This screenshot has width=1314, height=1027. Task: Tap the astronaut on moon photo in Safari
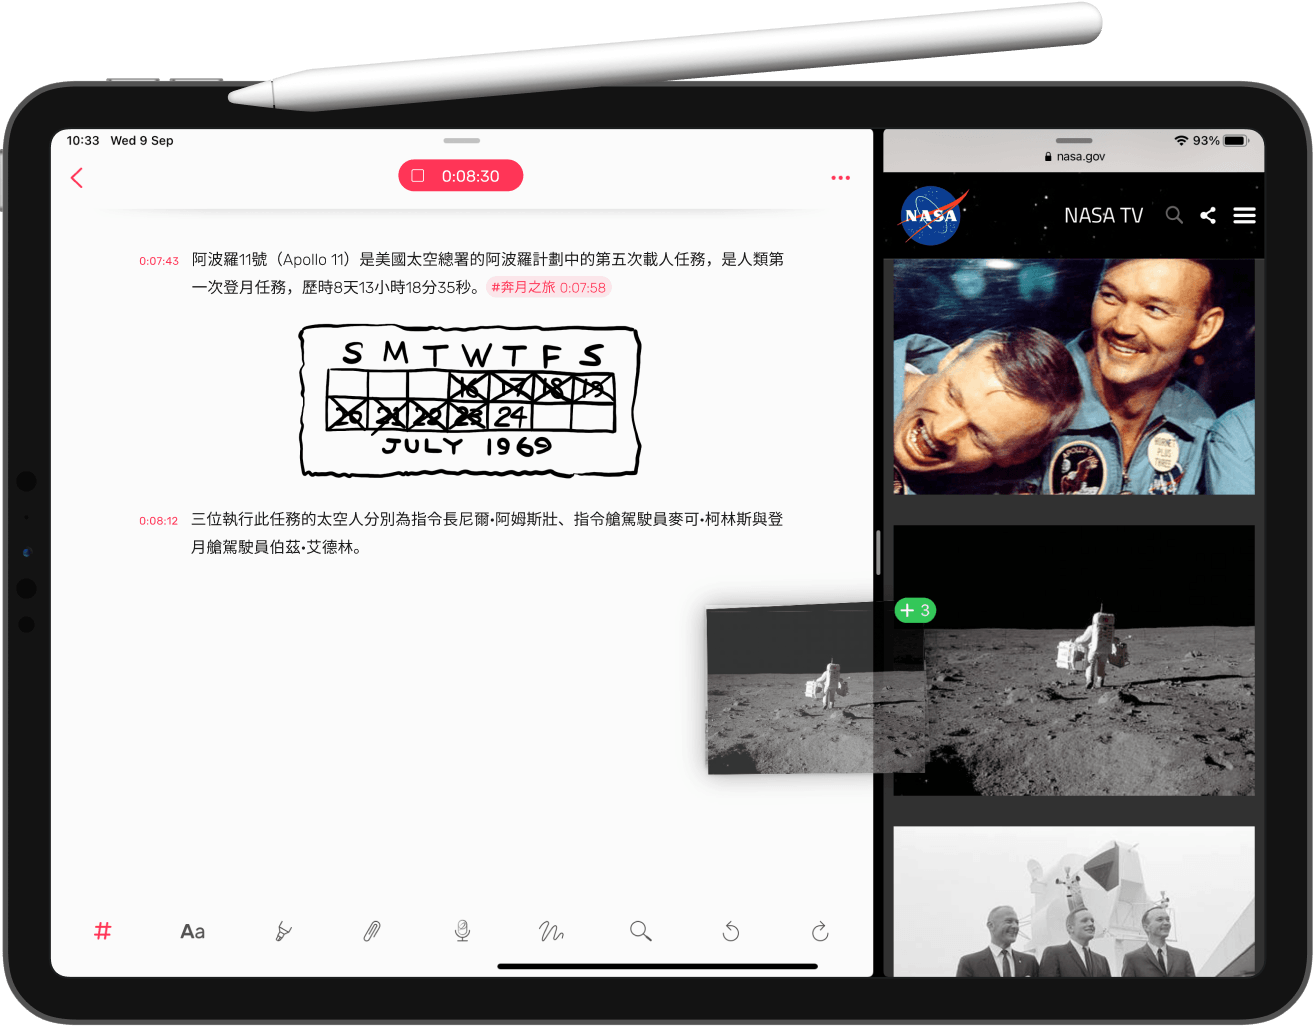tap(1073, 661)
